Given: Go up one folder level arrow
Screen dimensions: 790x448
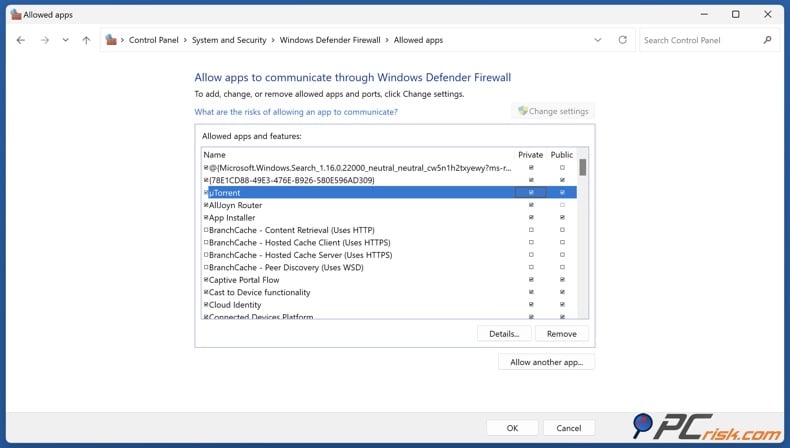Looking at the screenshot, I should 86,40.
